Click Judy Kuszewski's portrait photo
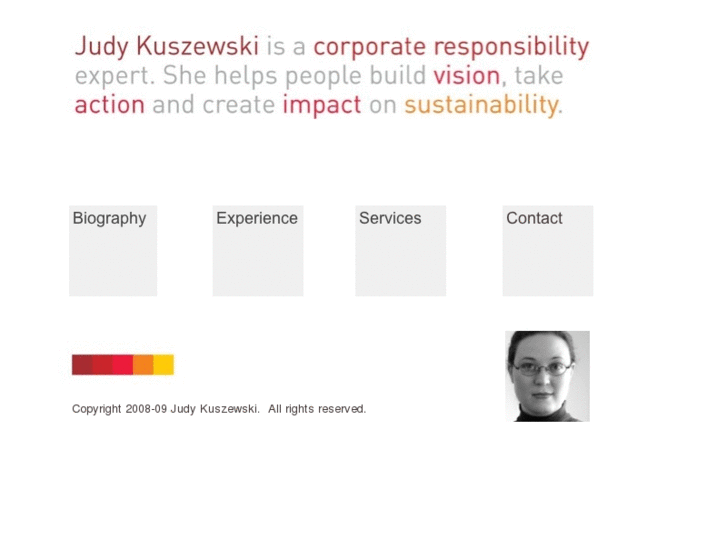727x545 pixels. (x=547, y=376)
